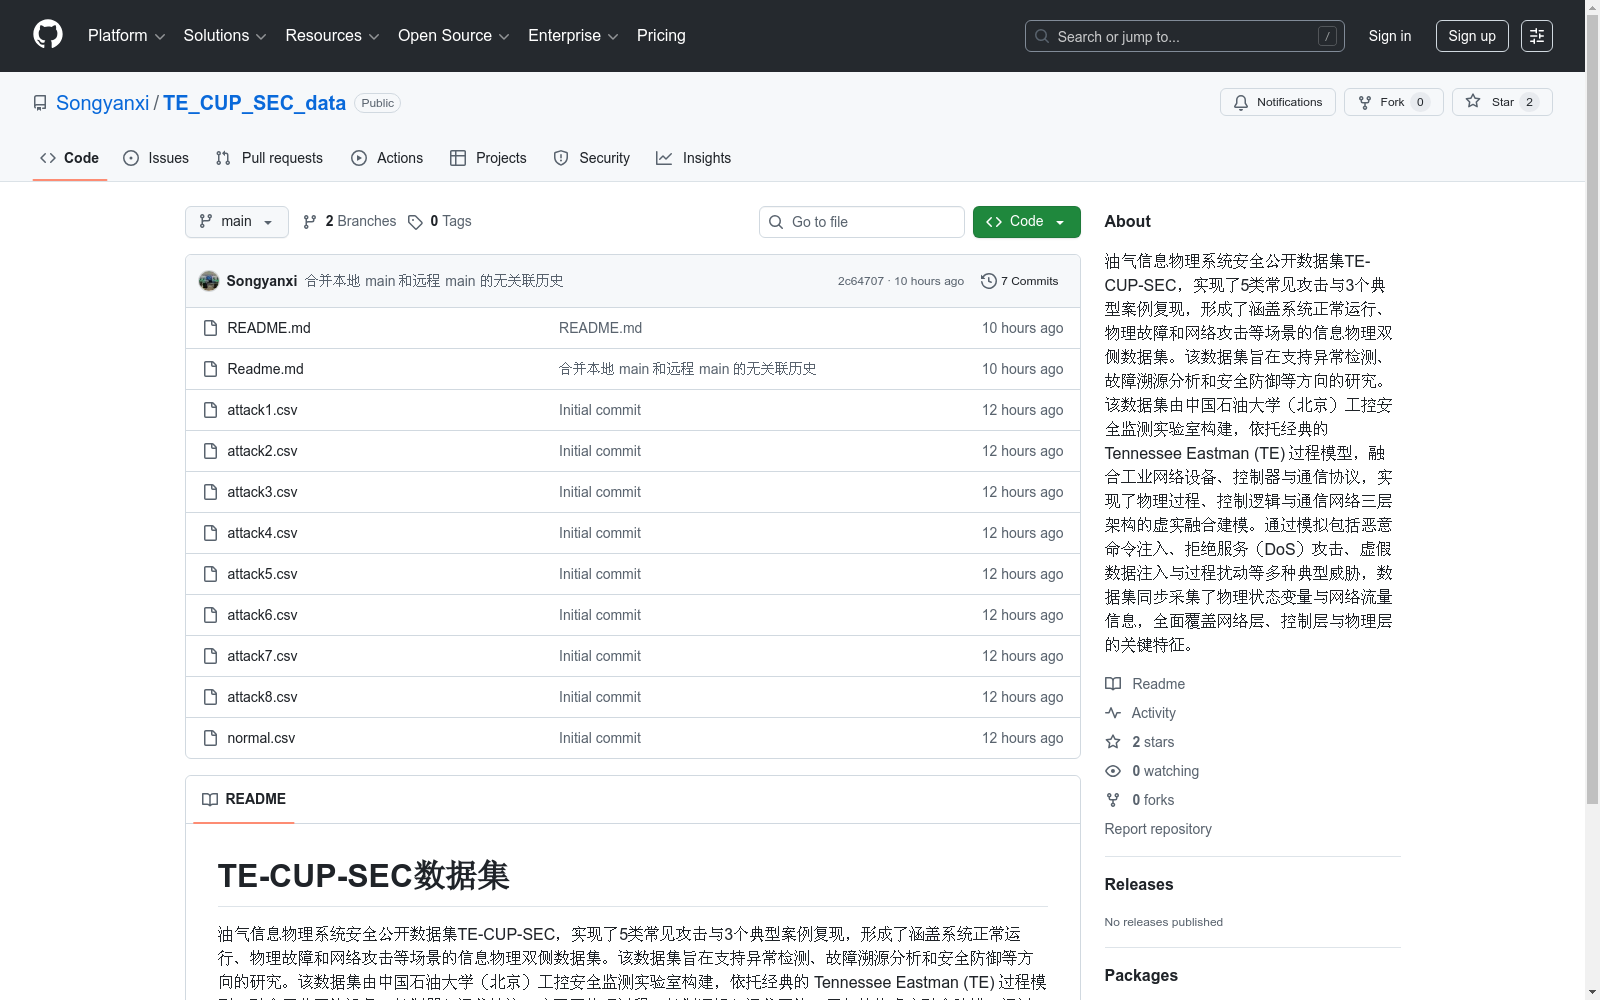Screen dimensions: 1600x1000
Task: Click the fork icon beside 0 forks
Action: [x=1113, y=800]
